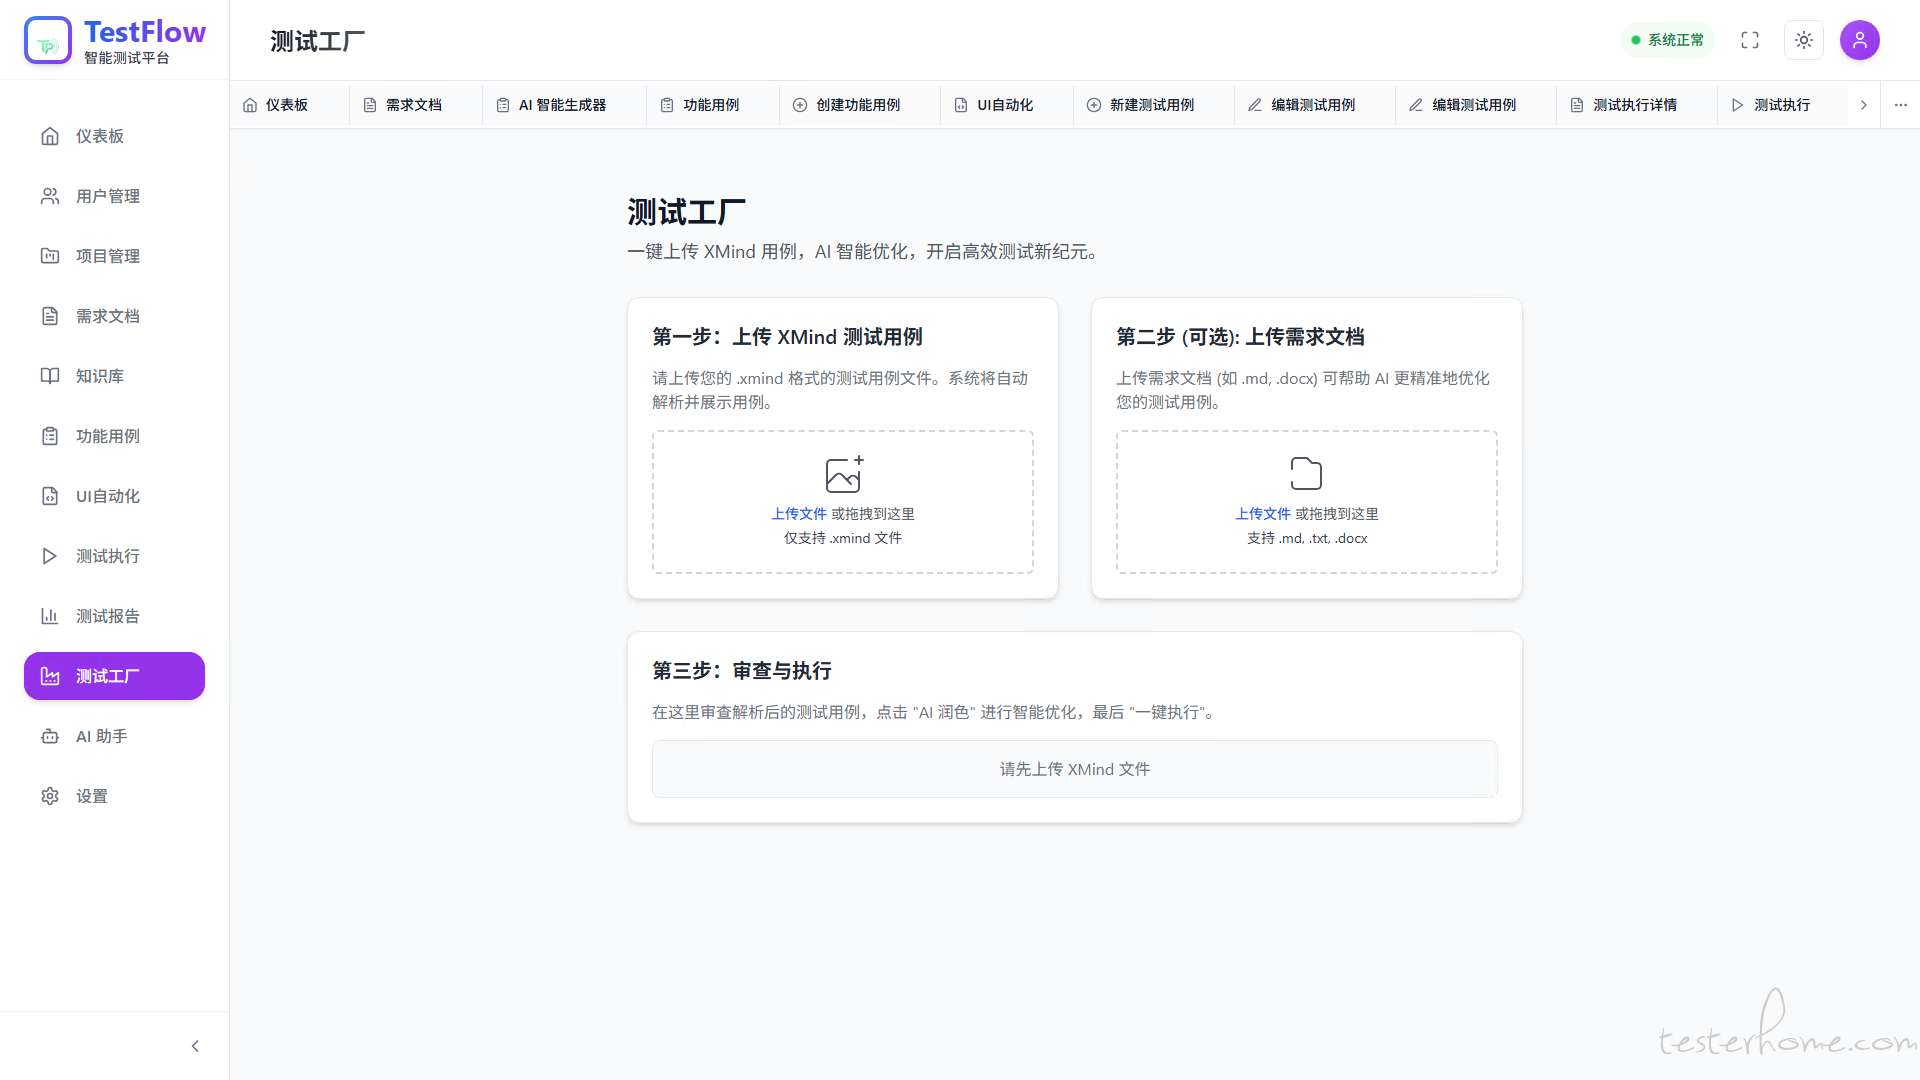The height and width of the screenshot is (1080, 1920).
Task: Click 上传文件 link in requirements doc box
Action: (x=1262, y=514)
